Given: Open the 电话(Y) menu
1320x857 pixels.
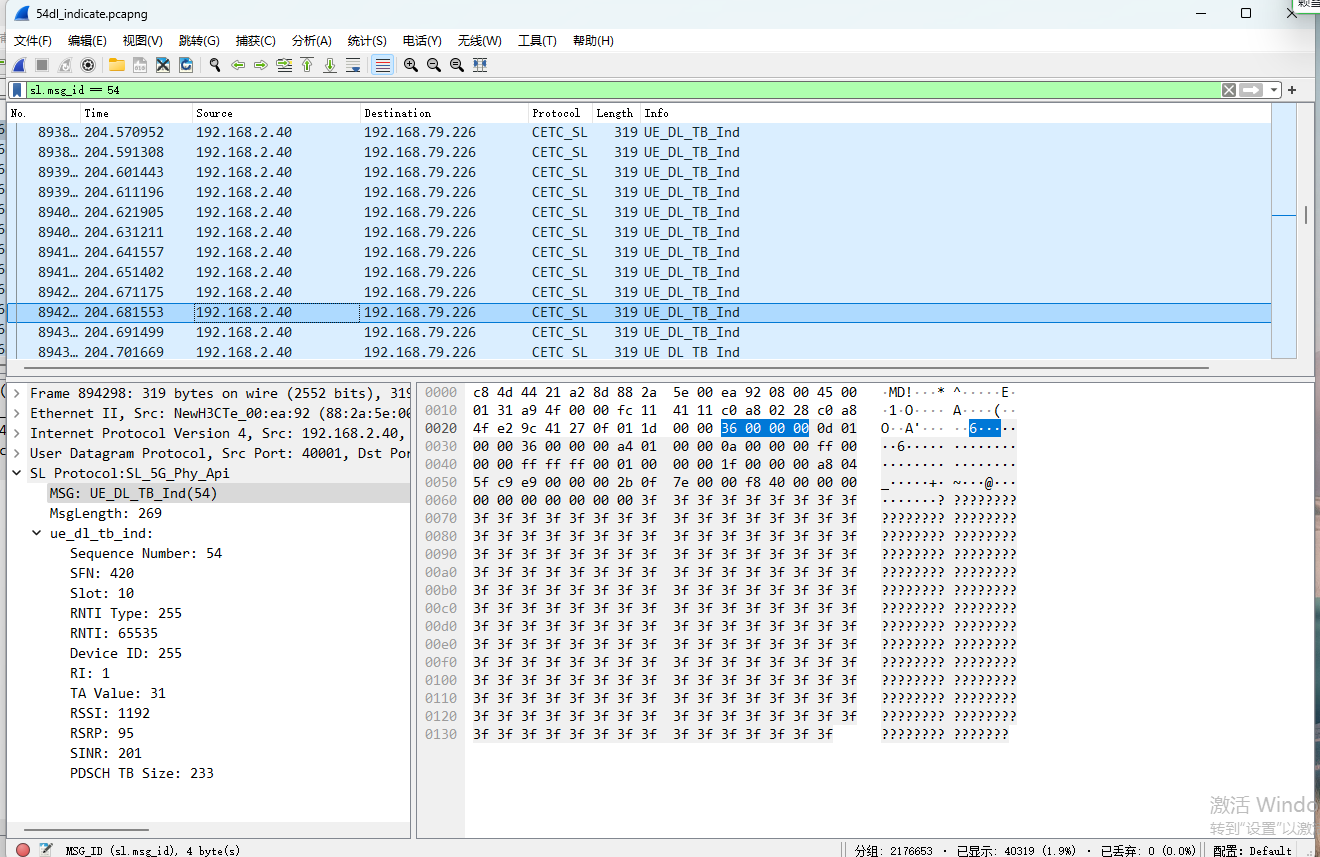Looking at the screenshot, I should [422, 40].
